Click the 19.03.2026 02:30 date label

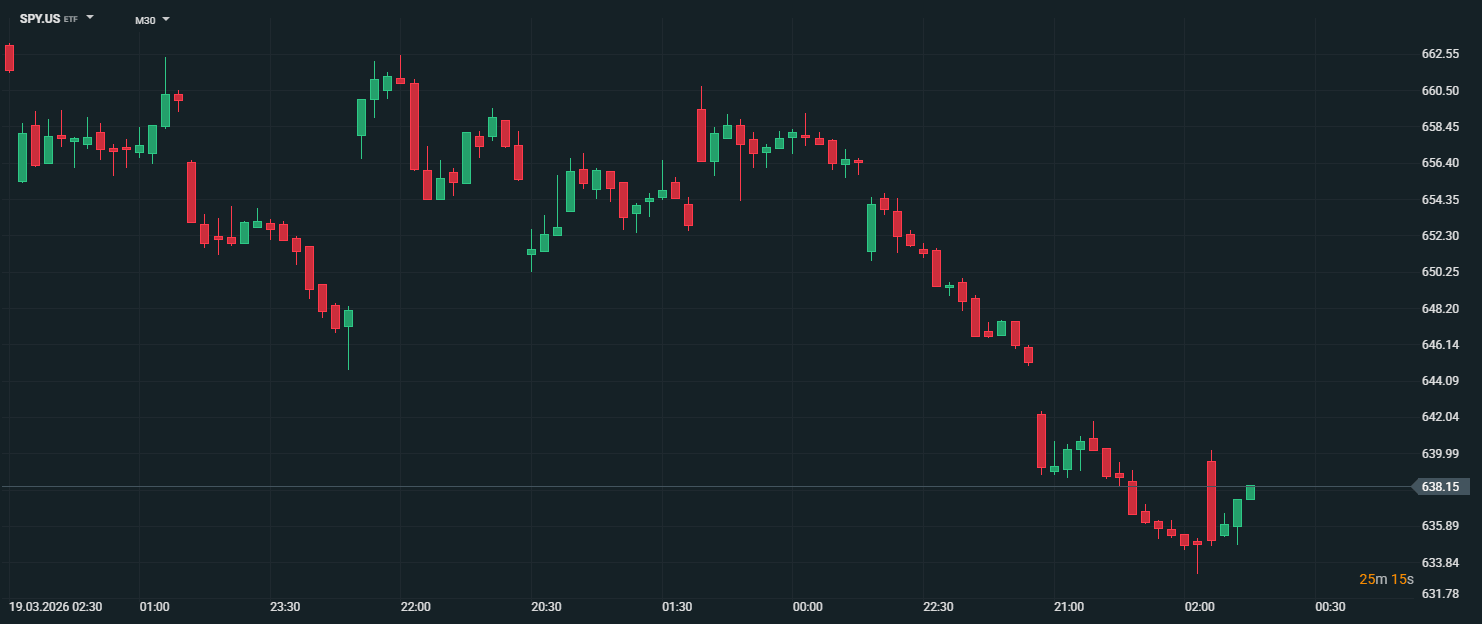(56, 607)
